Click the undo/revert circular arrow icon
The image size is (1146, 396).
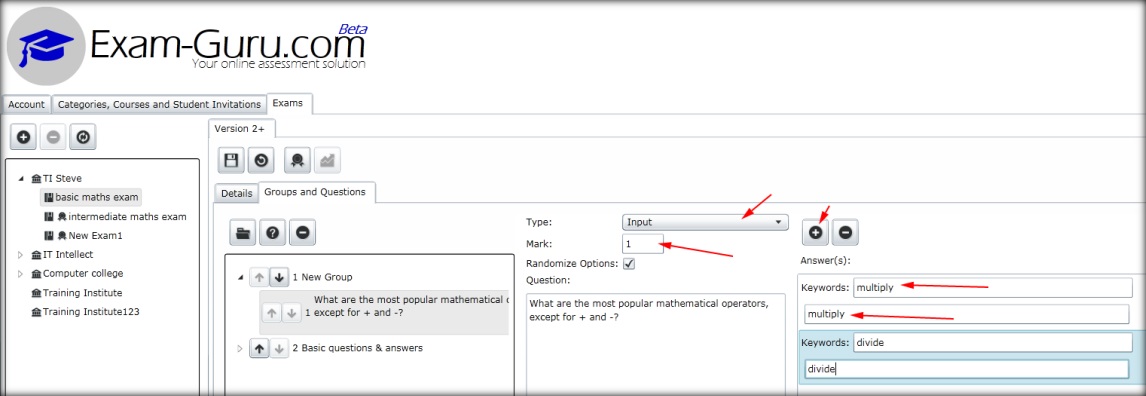261,160
